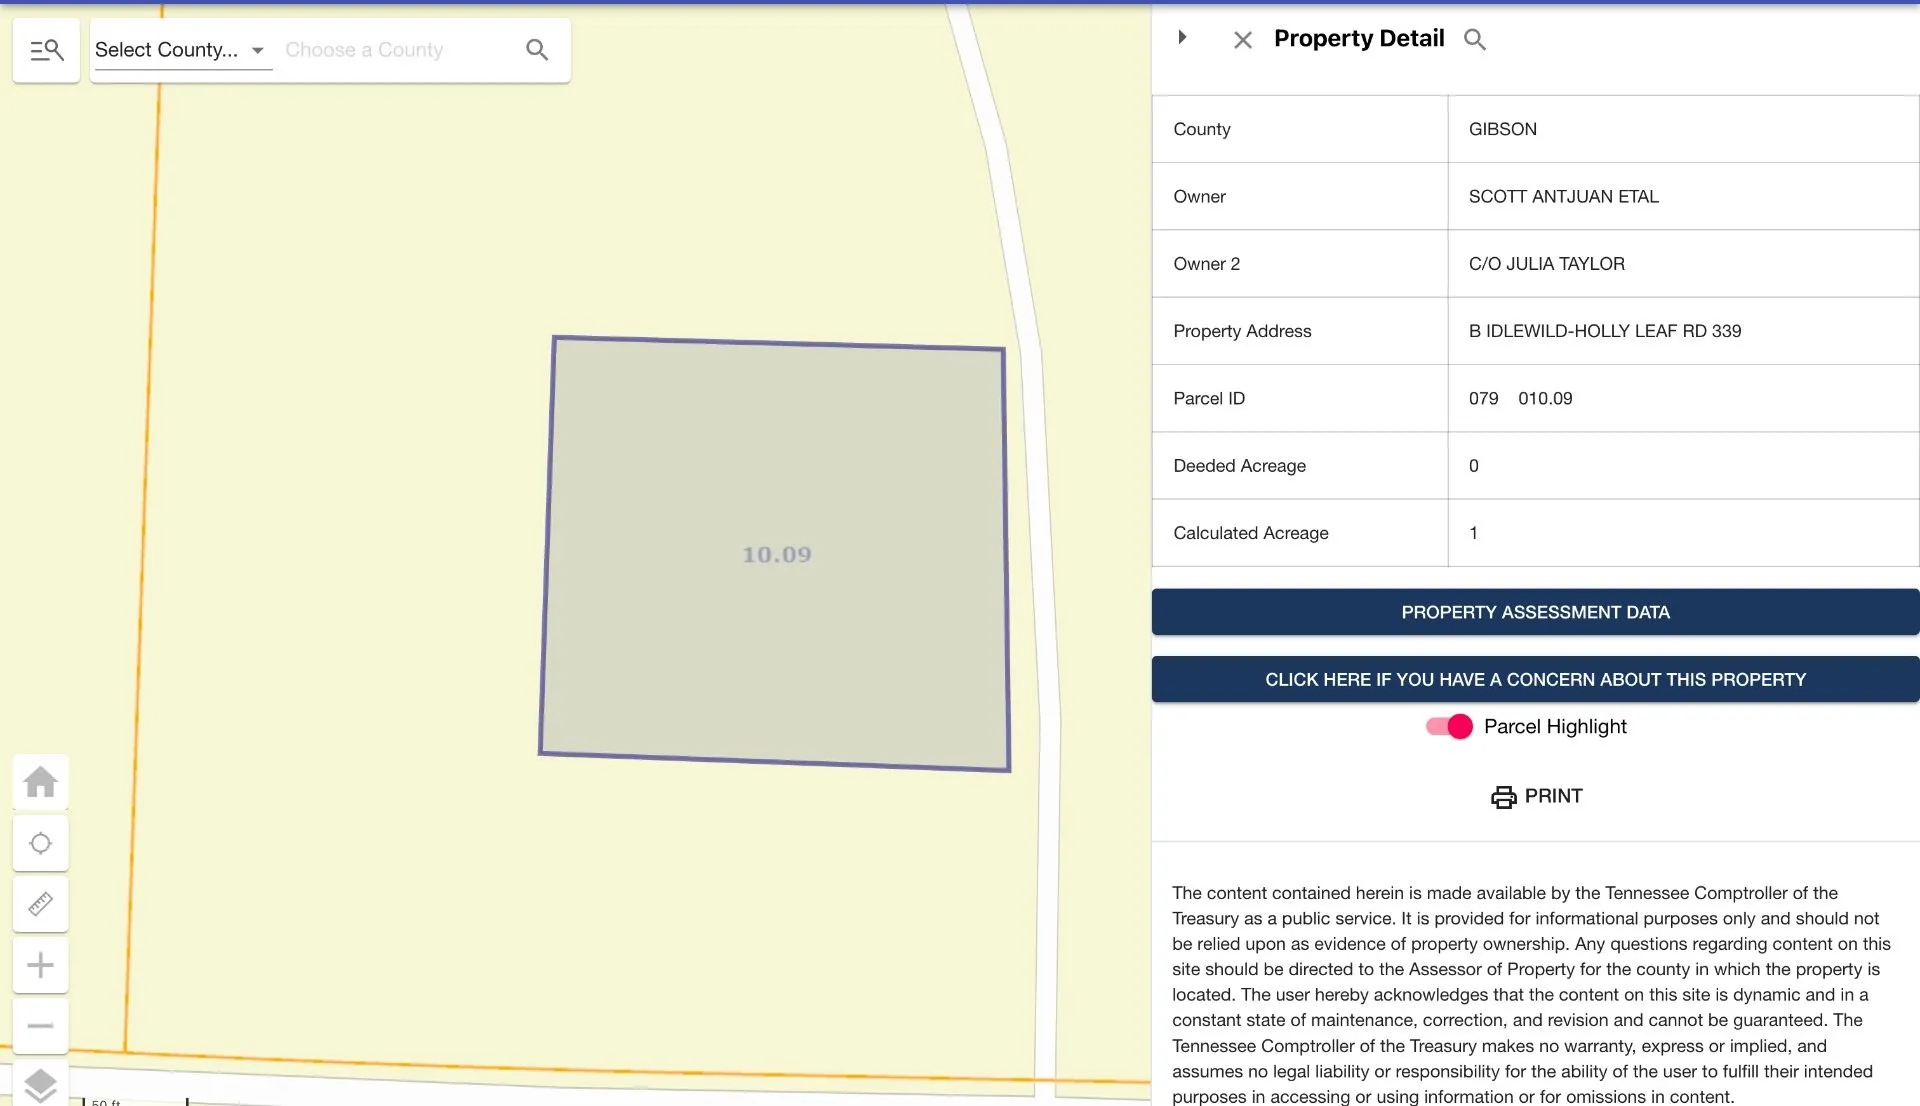Close the Property Detail panel
The image size is (1920, 1106).
click(1243, 40)
